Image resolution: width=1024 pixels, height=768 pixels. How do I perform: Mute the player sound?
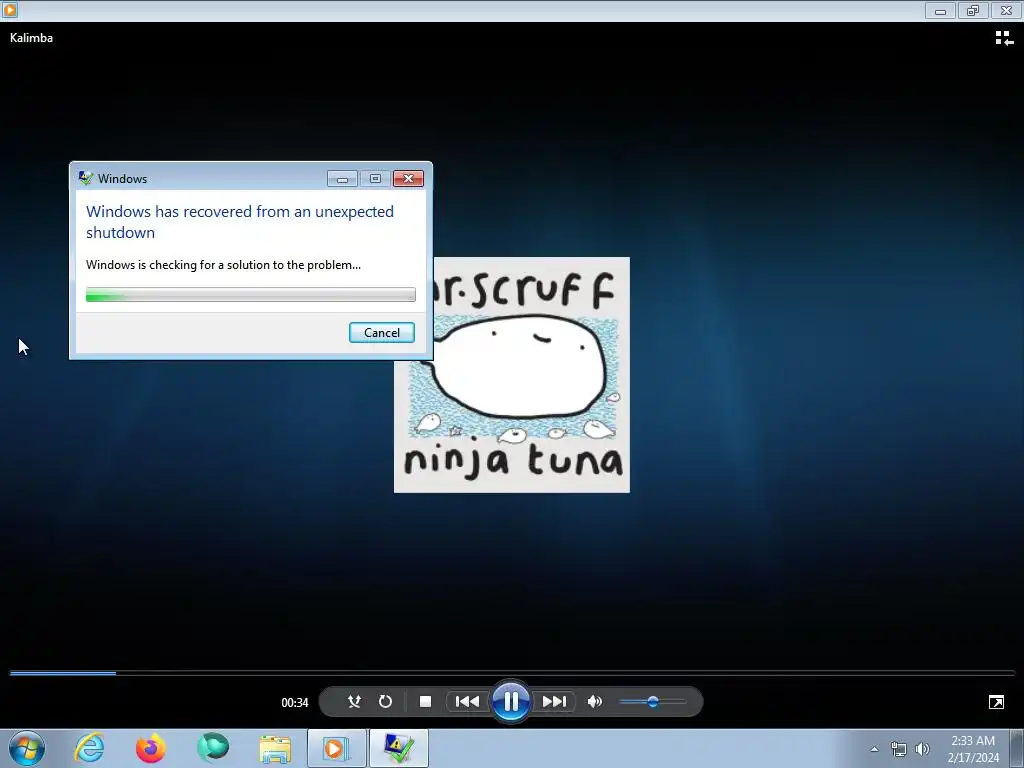pos(594,701)
